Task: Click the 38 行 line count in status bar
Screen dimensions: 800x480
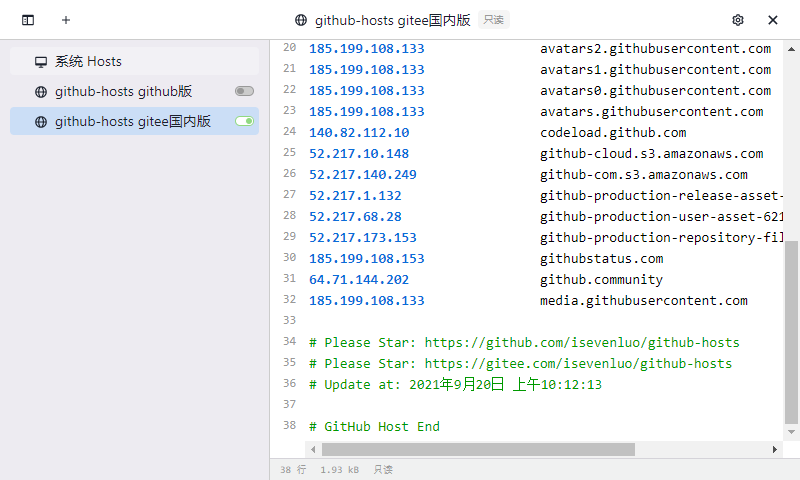Action: pyautogui.click(x=293, y=469)
